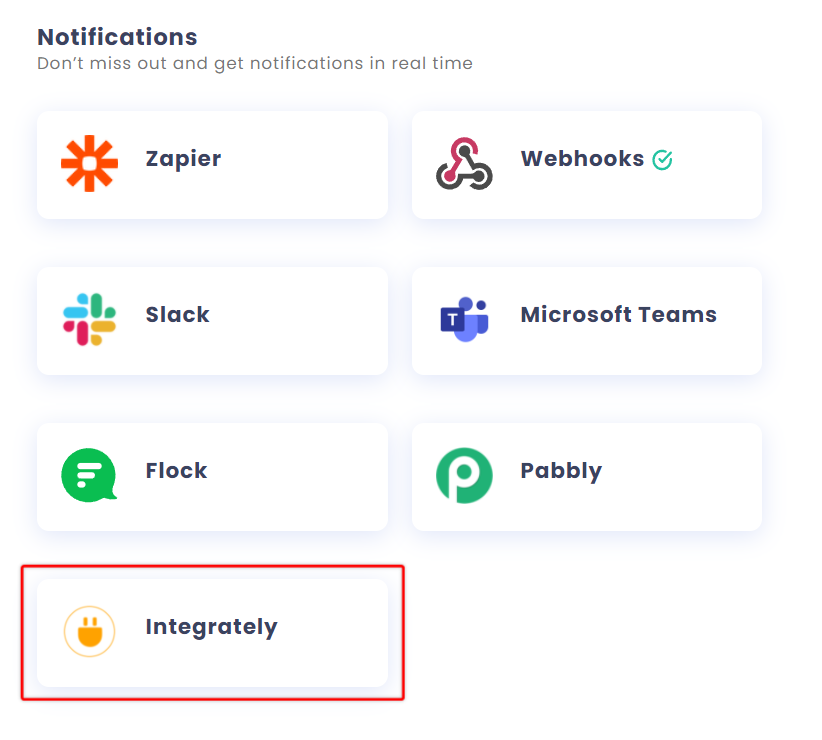This screenshot has height=740, width=822.
Task: Click the orange Zapier asterisk logo
Action: [x=89, y=164]
